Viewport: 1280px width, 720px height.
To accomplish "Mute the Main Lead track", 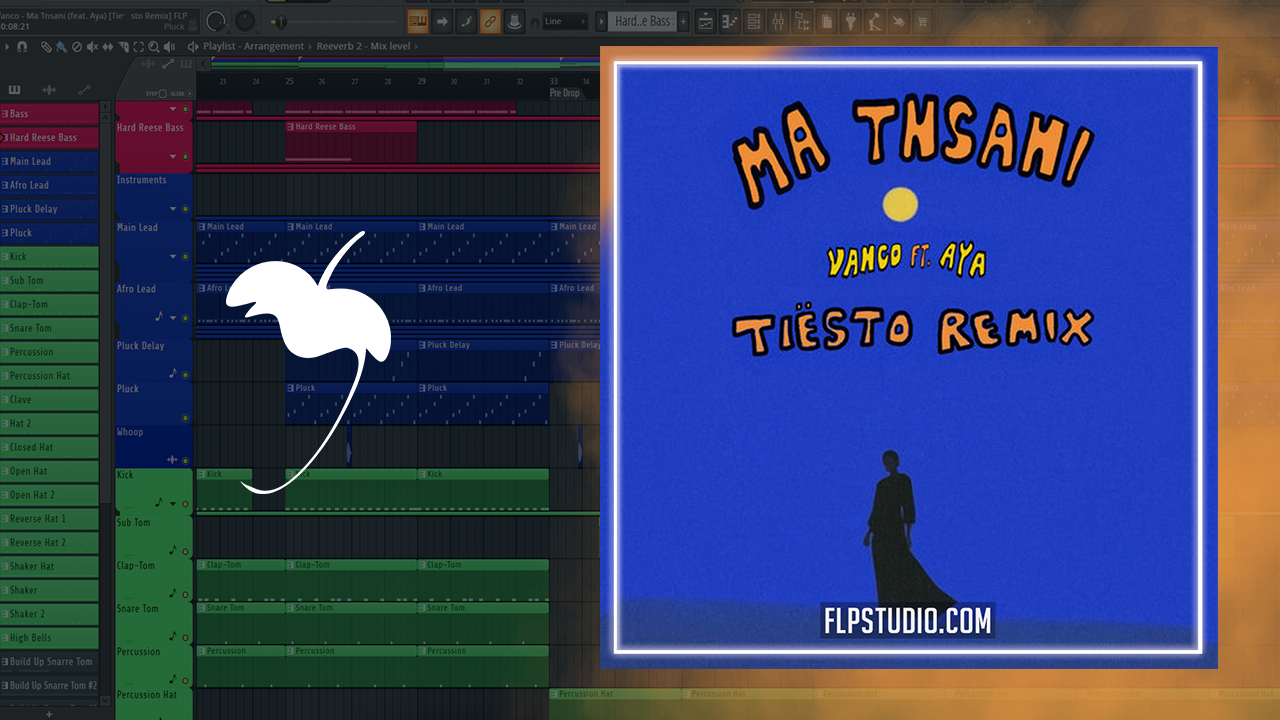I will click(185, 257).
